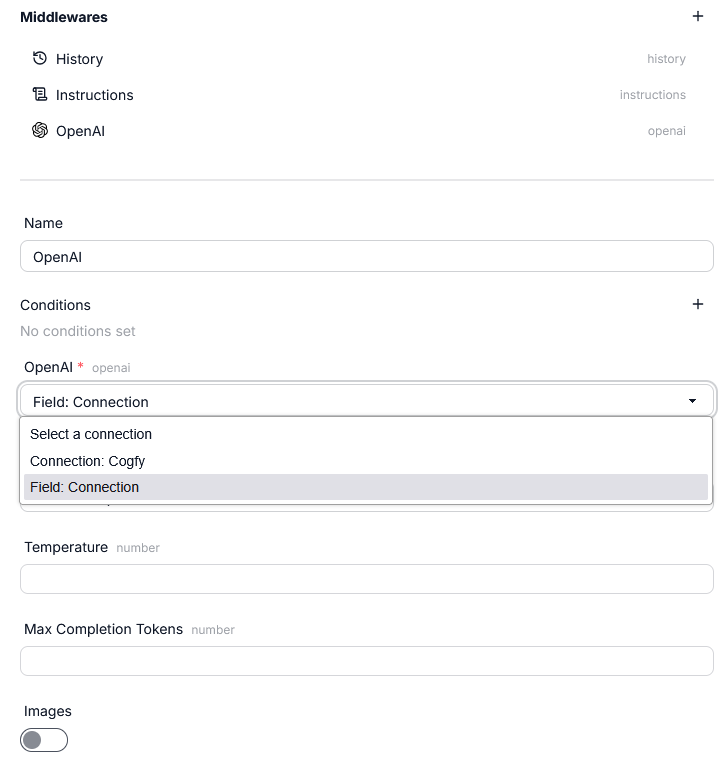Click the OpenAI logo icon
724x771 pixels.
[x=40, y=130]
